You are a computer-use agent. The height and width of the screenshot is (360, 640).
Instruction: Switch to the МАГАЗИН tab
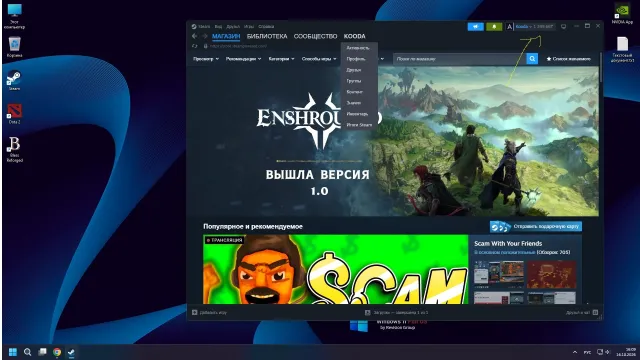(x=226, y=36)
